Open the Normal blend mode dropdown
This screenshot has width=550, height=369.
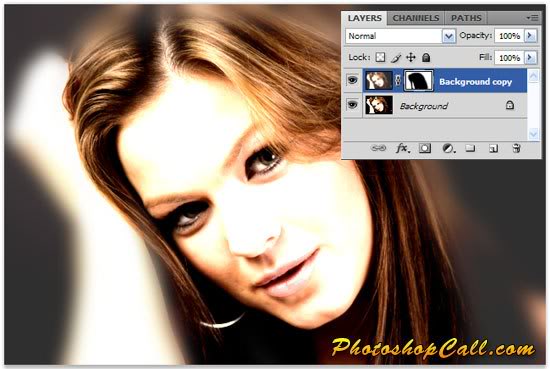point(400,36)
